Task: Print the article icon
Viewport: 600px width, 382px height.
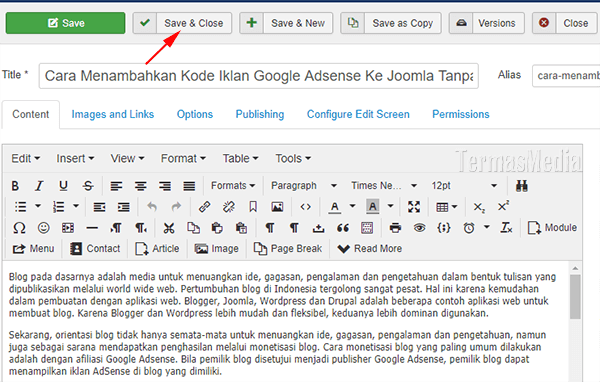Action: tap(395, 228)
